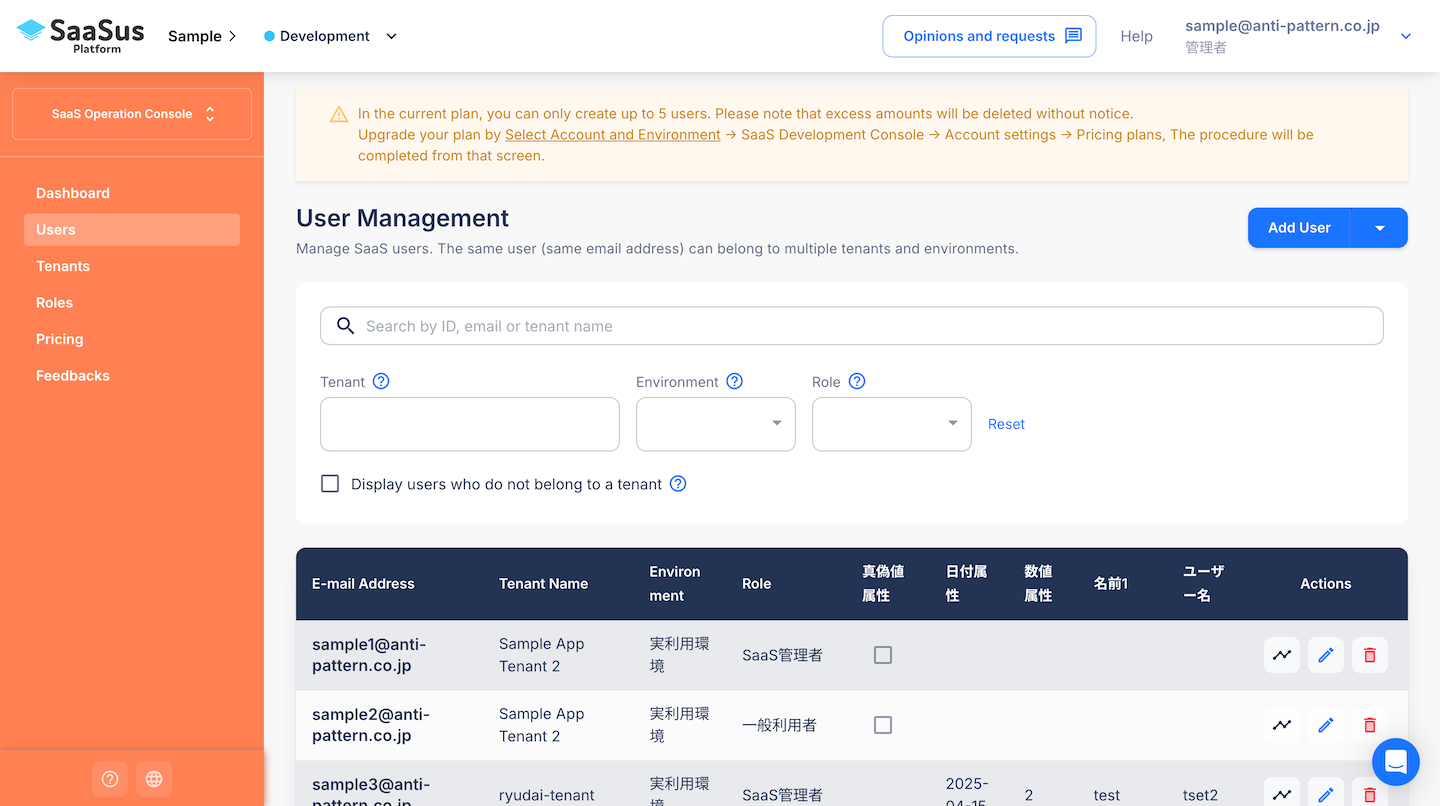Open the chat support bubble icon
1440x806 pixels.
click(1395, 763)
